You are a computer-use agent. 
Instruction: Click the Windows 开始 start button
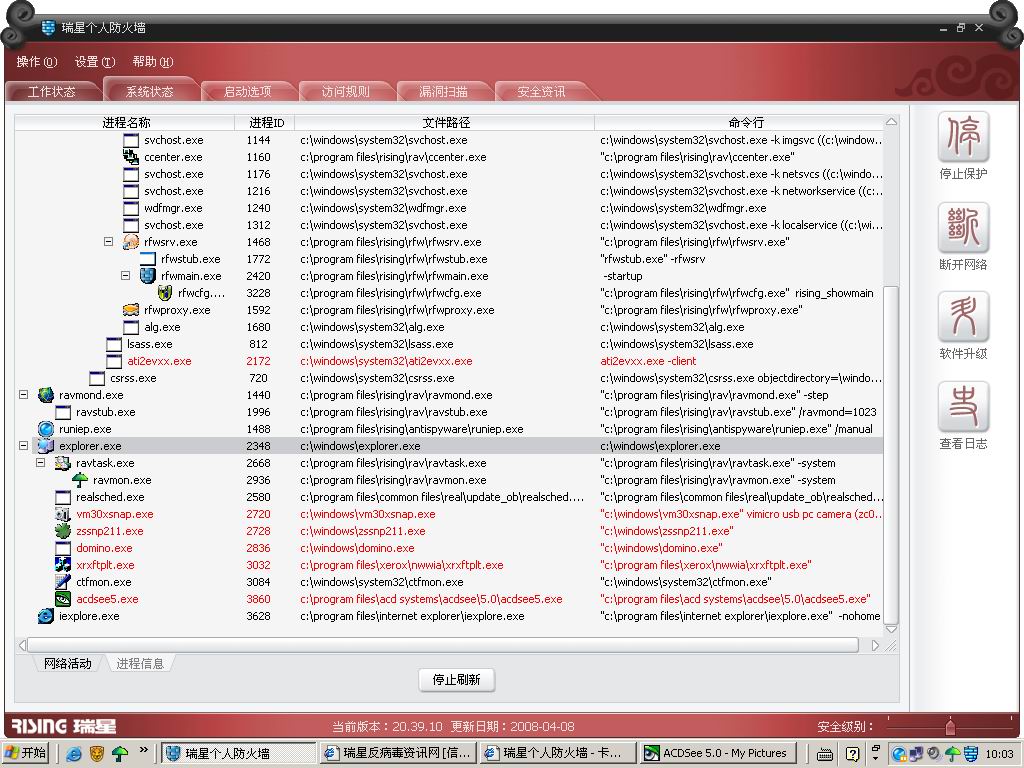(26, 753)
